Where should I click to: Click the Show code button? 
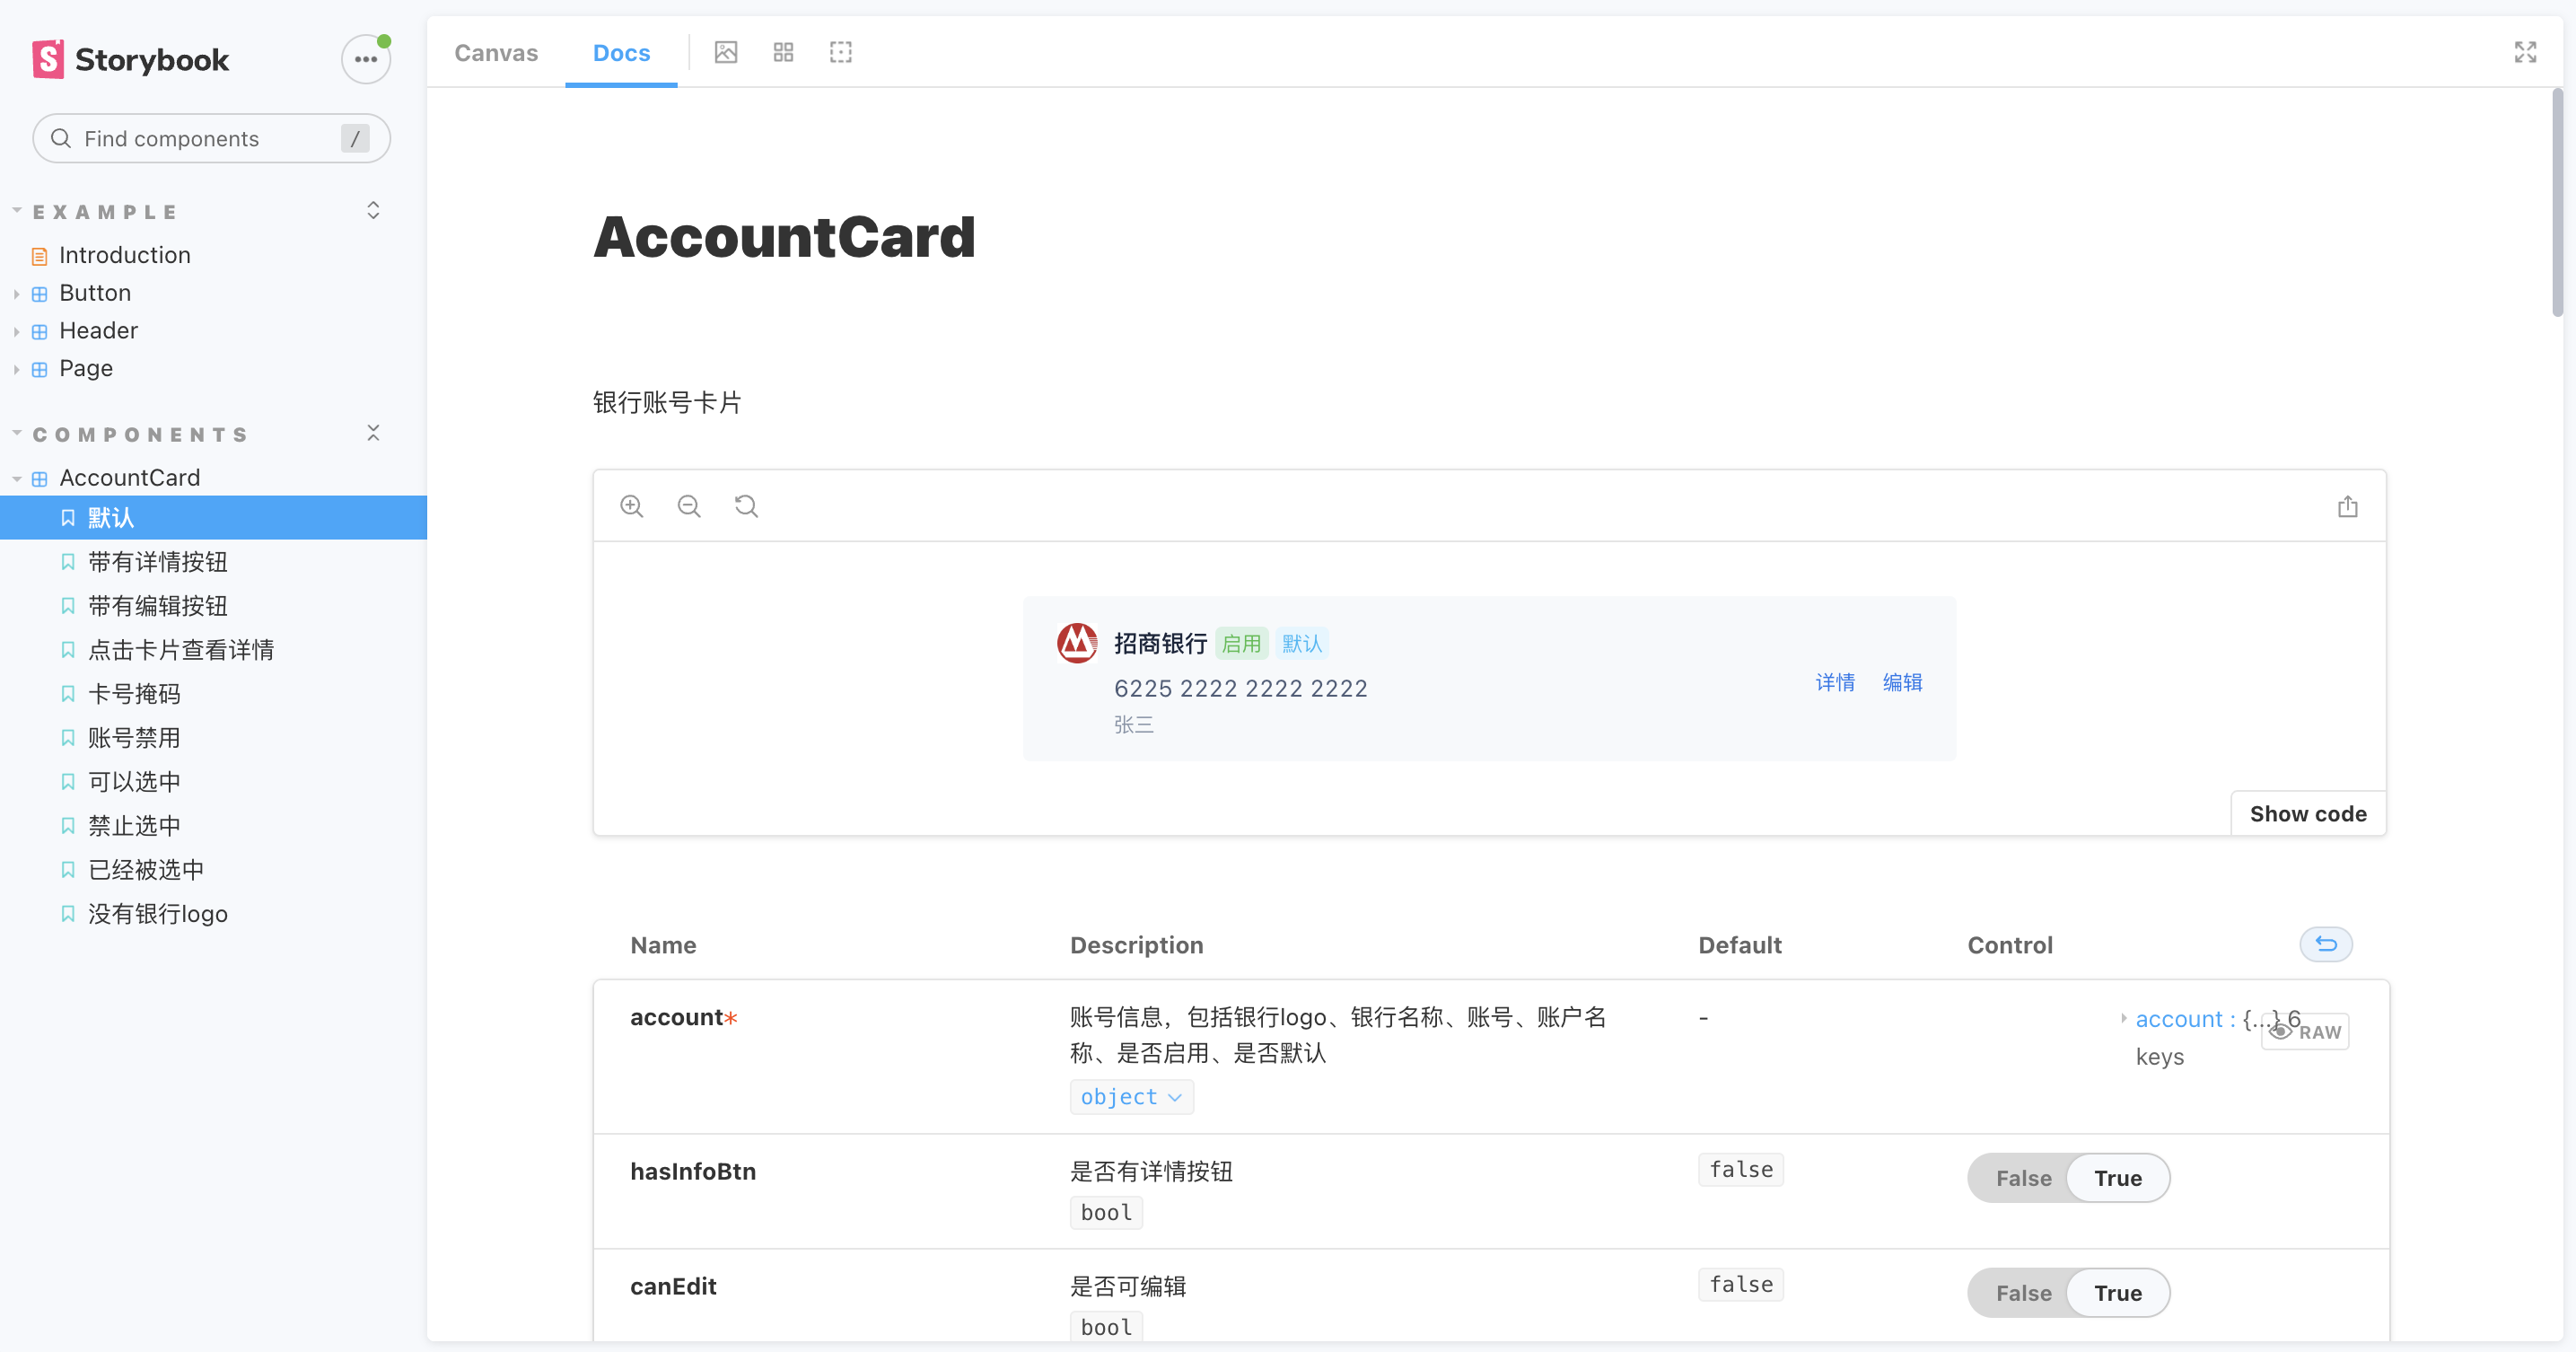(2308, 814)
